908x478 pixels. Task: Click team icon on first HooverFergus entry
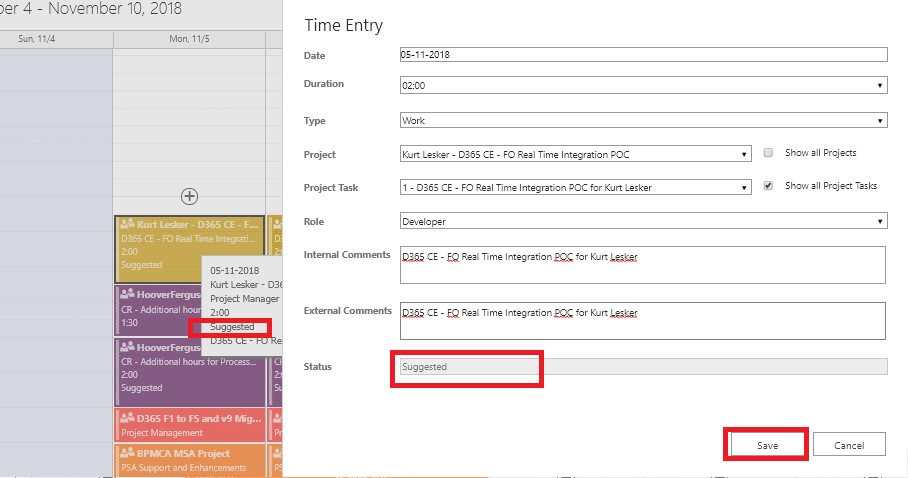128,295
